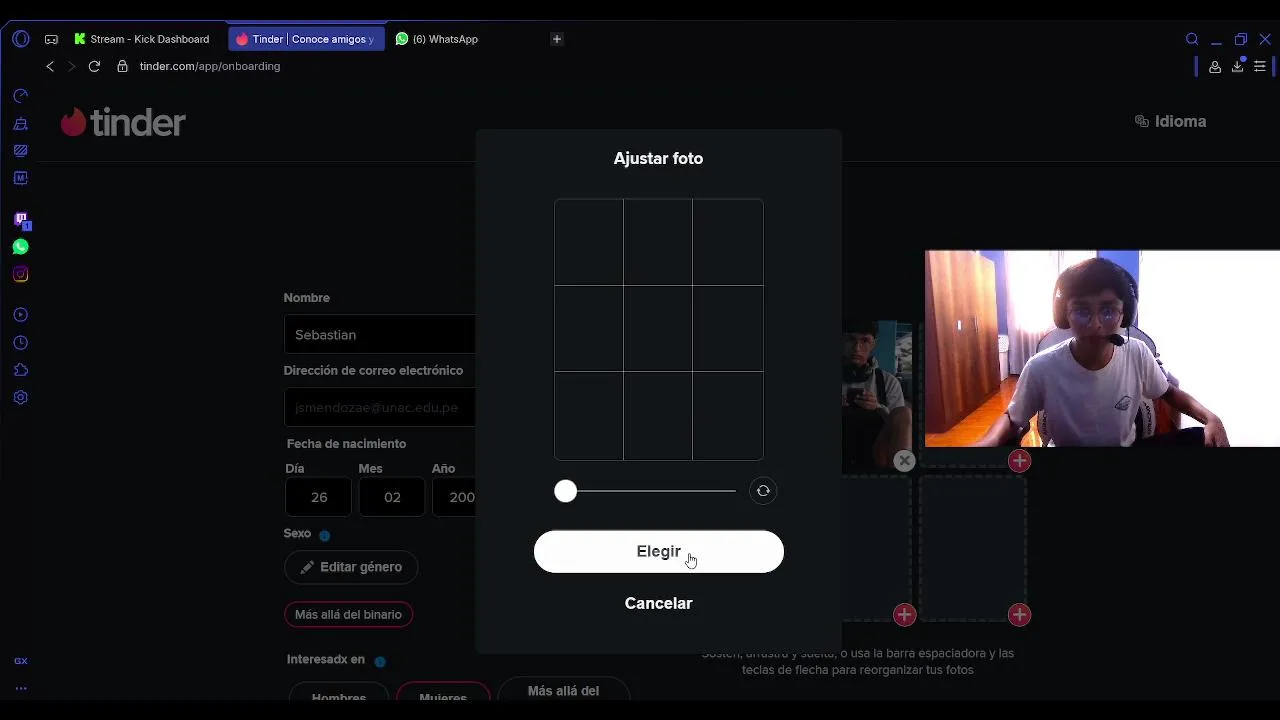Click the email address field
The height and width of the screenshot is (720, 1280).
click(x=380, y=407)
